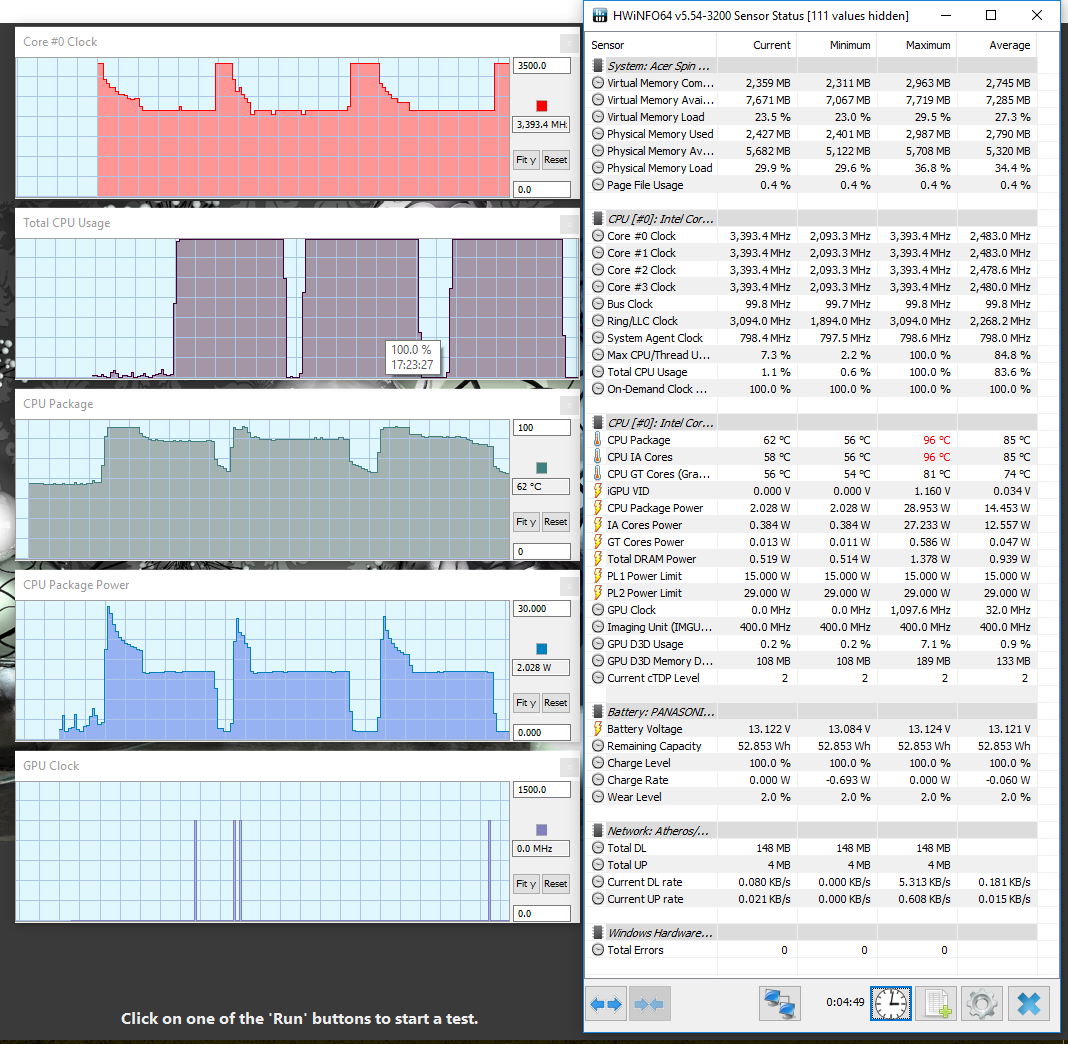Click the Battery: PANASONI group icon
Image resolution: width=1068 pixels, height=1044 pixels.
point(598,712)
